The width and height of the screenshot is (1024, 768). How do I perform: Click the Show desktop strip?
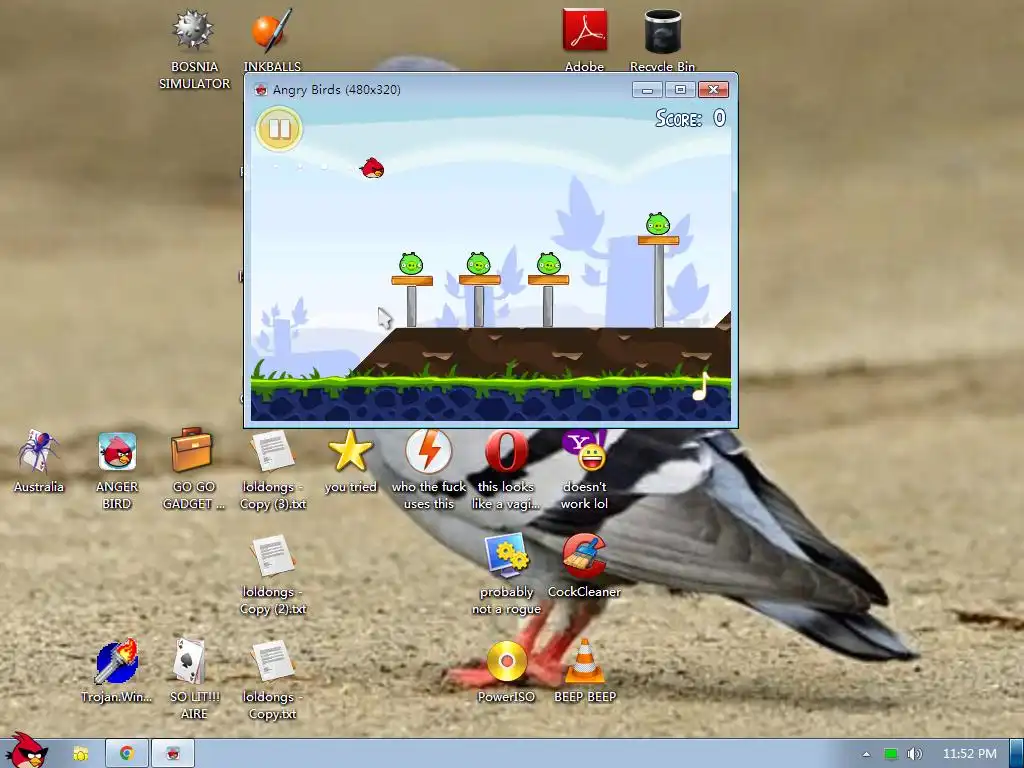click(1016, 754)
